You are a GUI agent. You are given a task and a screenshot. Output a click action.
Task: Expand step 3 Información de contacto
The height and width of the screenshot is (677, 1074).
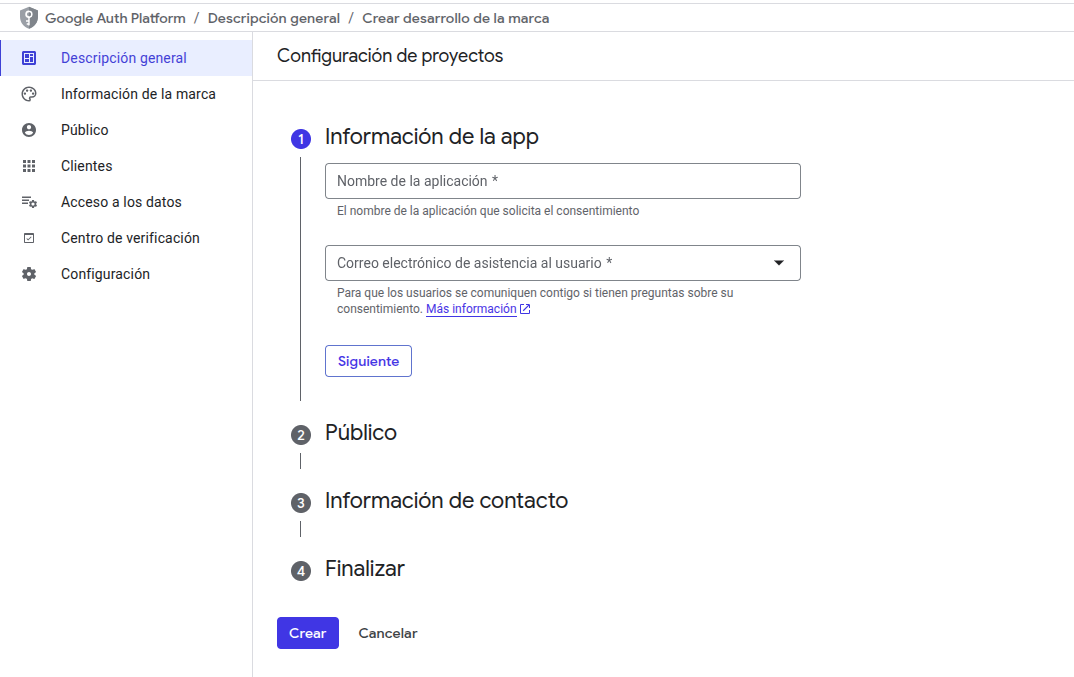447,501
